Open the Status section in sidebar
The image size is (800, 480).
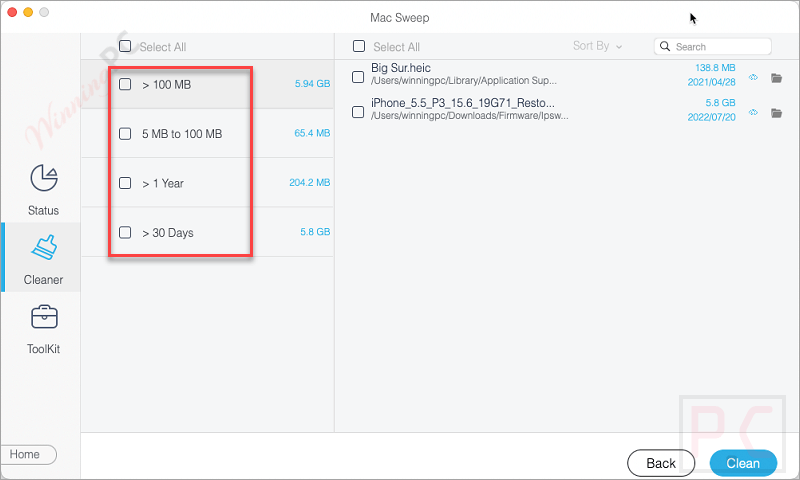43,190
